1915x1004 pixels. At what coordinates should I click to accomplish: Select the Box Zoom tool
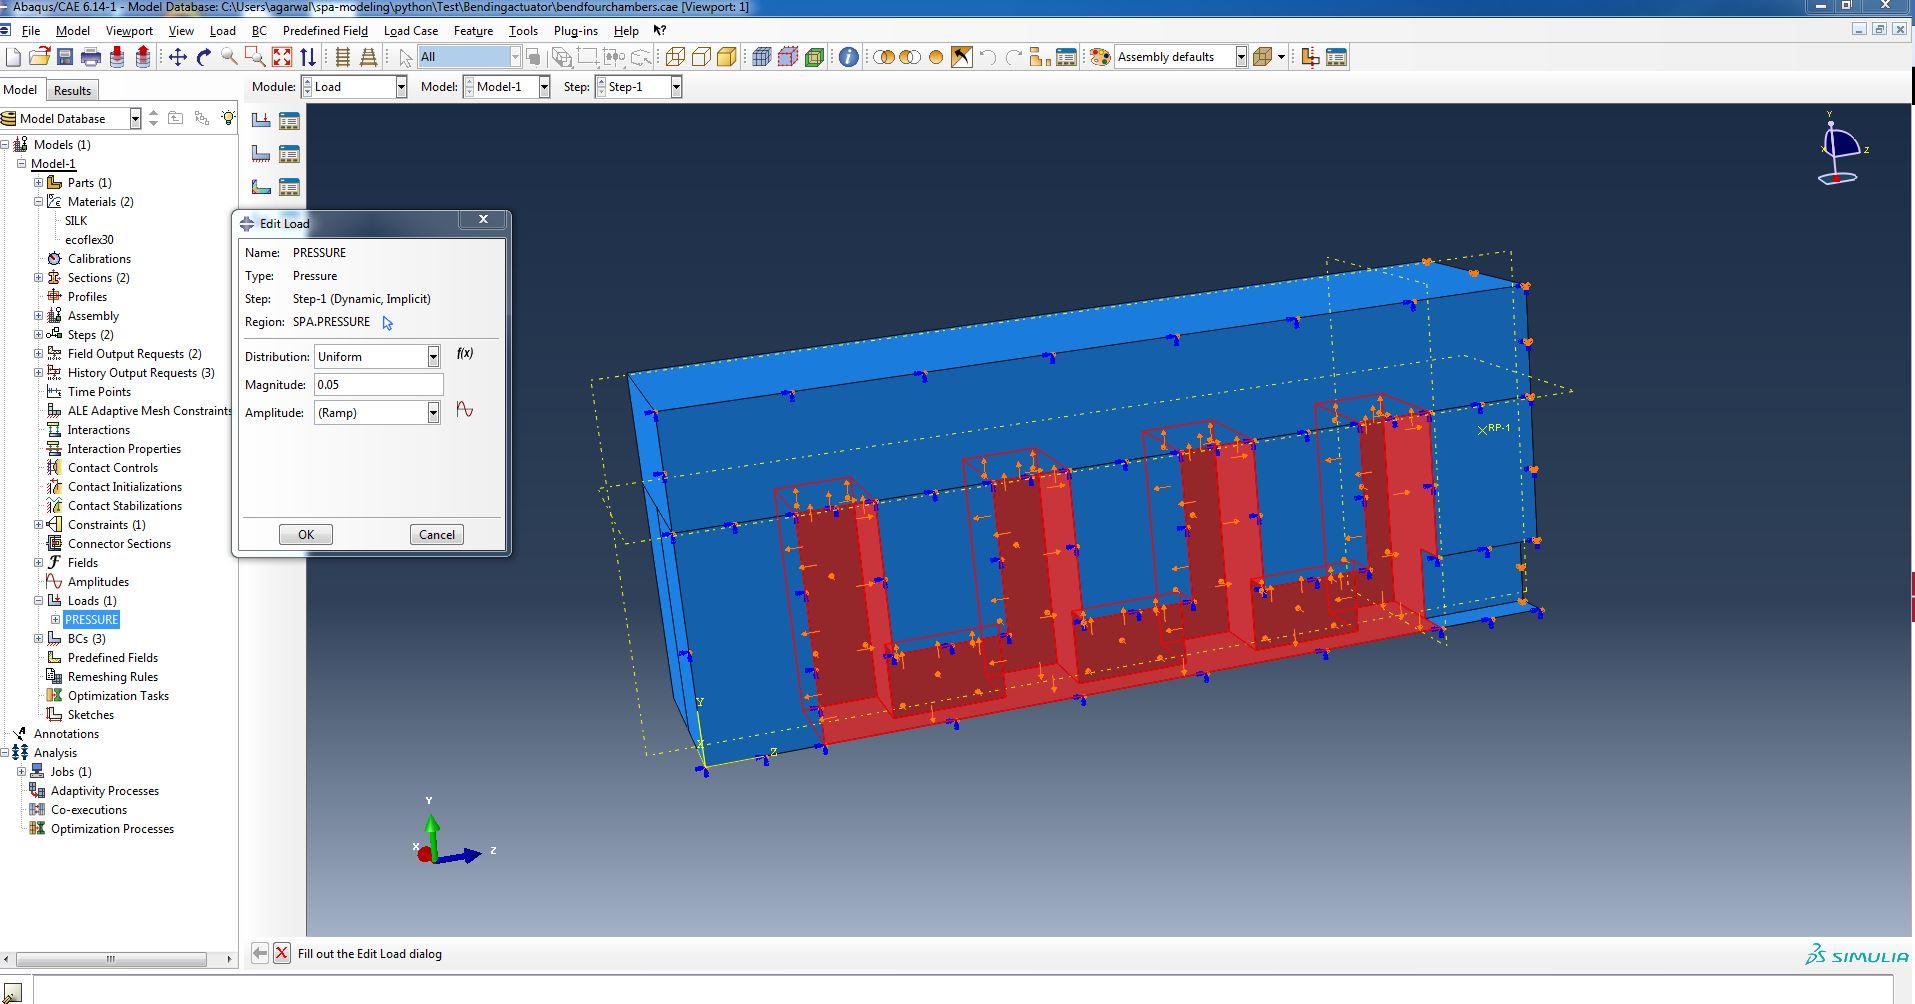pyautogui.click(x=255, y=57)
